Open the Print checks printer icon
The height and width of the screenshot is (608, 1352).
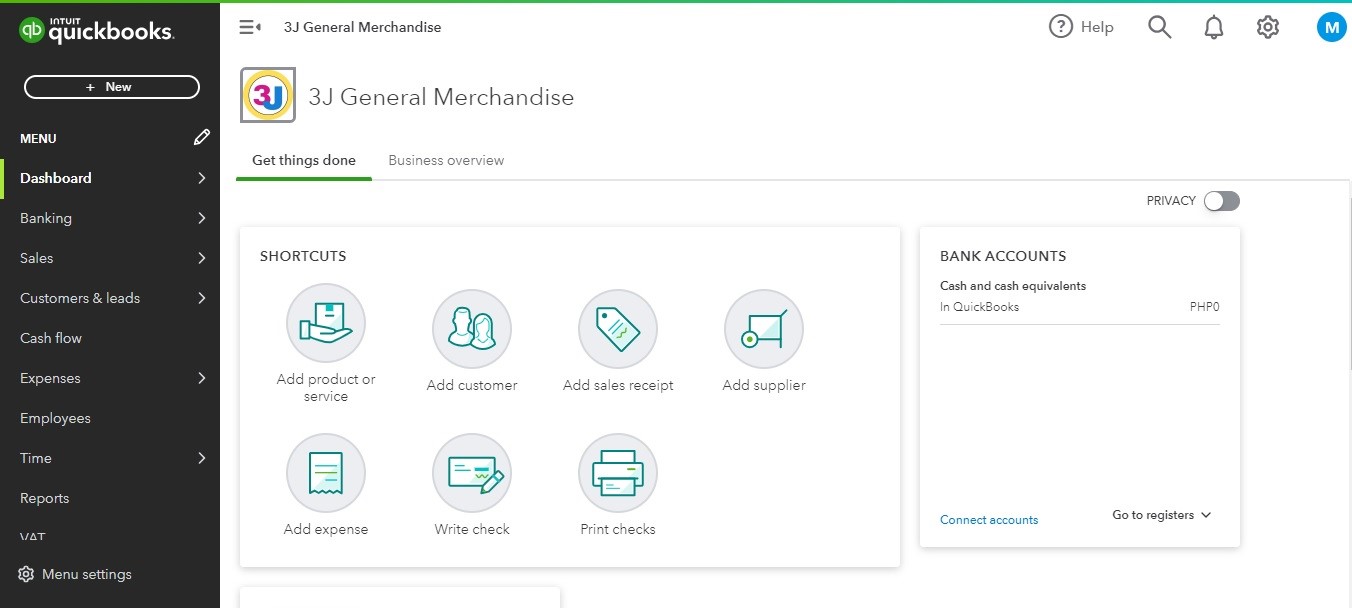point(618,472)
